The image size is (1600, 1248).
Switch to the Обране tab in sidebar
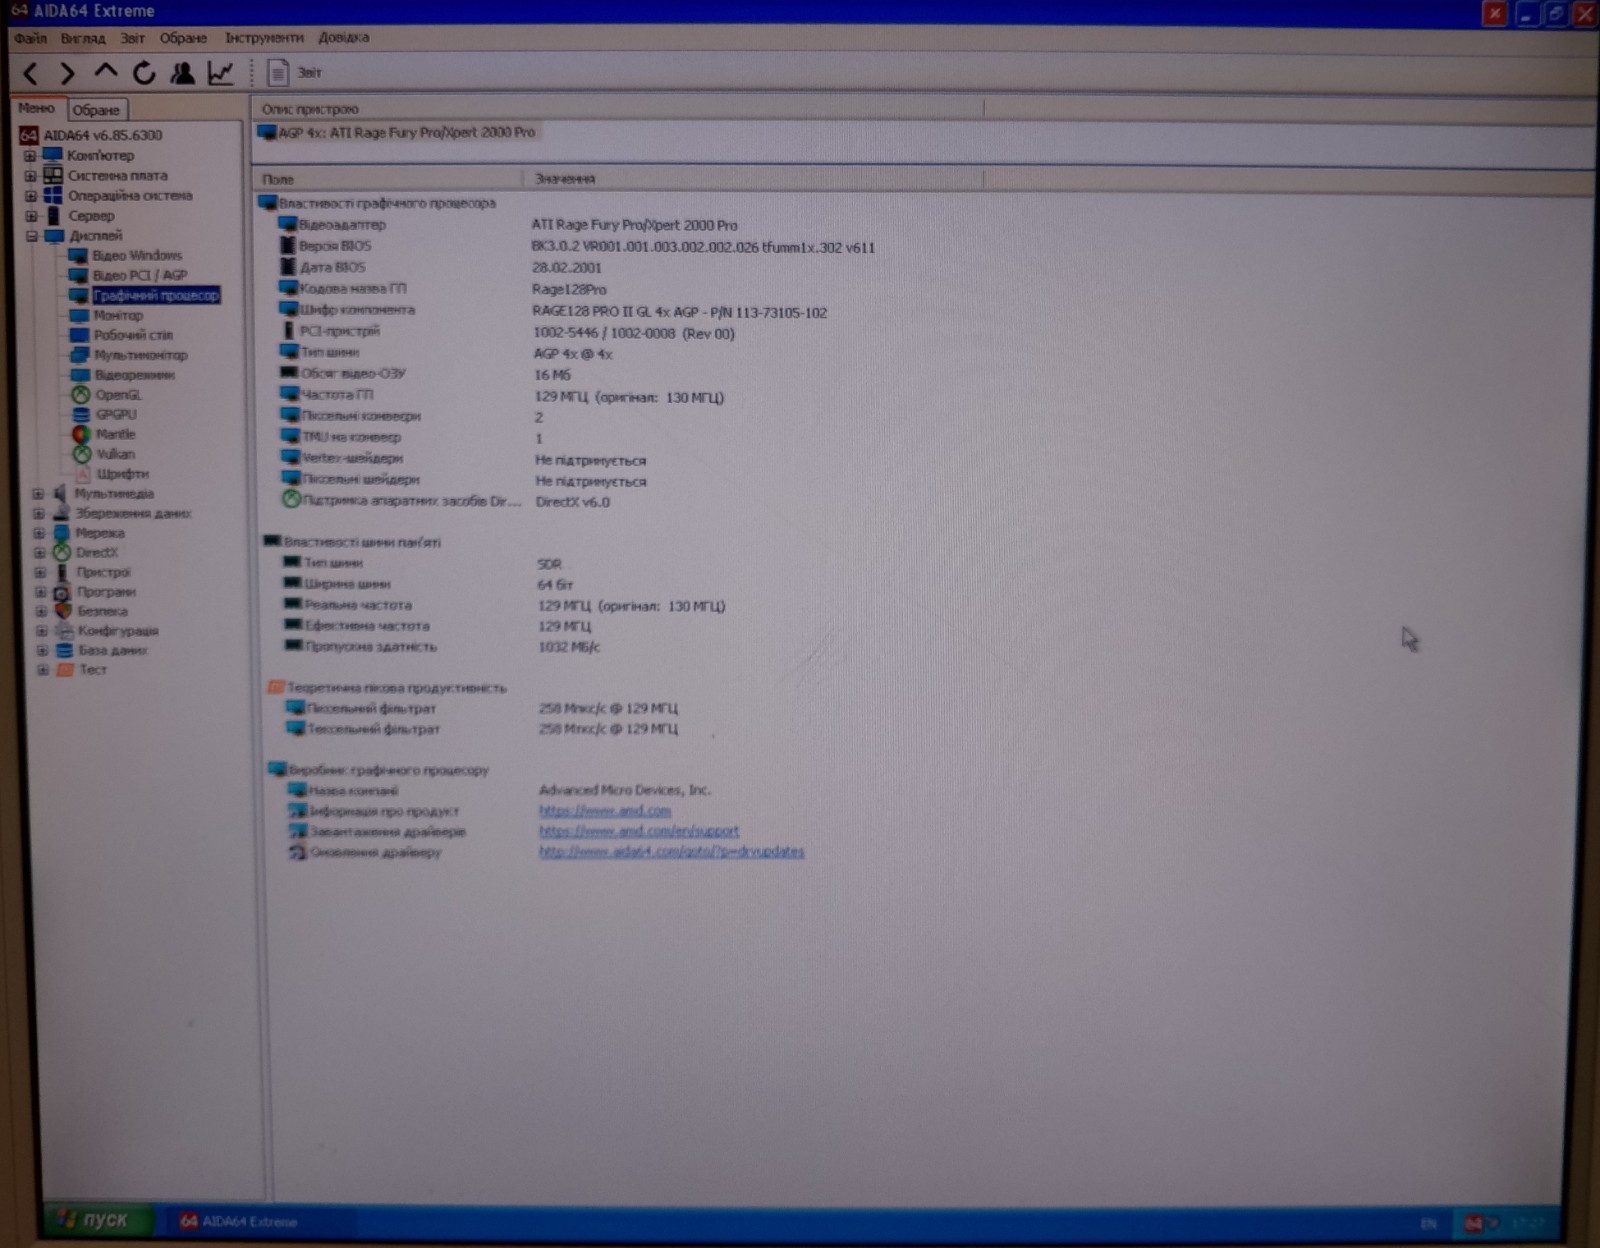point(96,110)
